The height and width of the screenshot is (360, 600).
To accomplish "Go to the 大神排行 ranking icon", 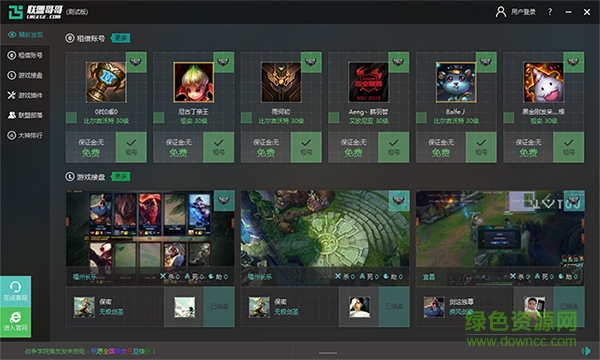I will (11, 135).
